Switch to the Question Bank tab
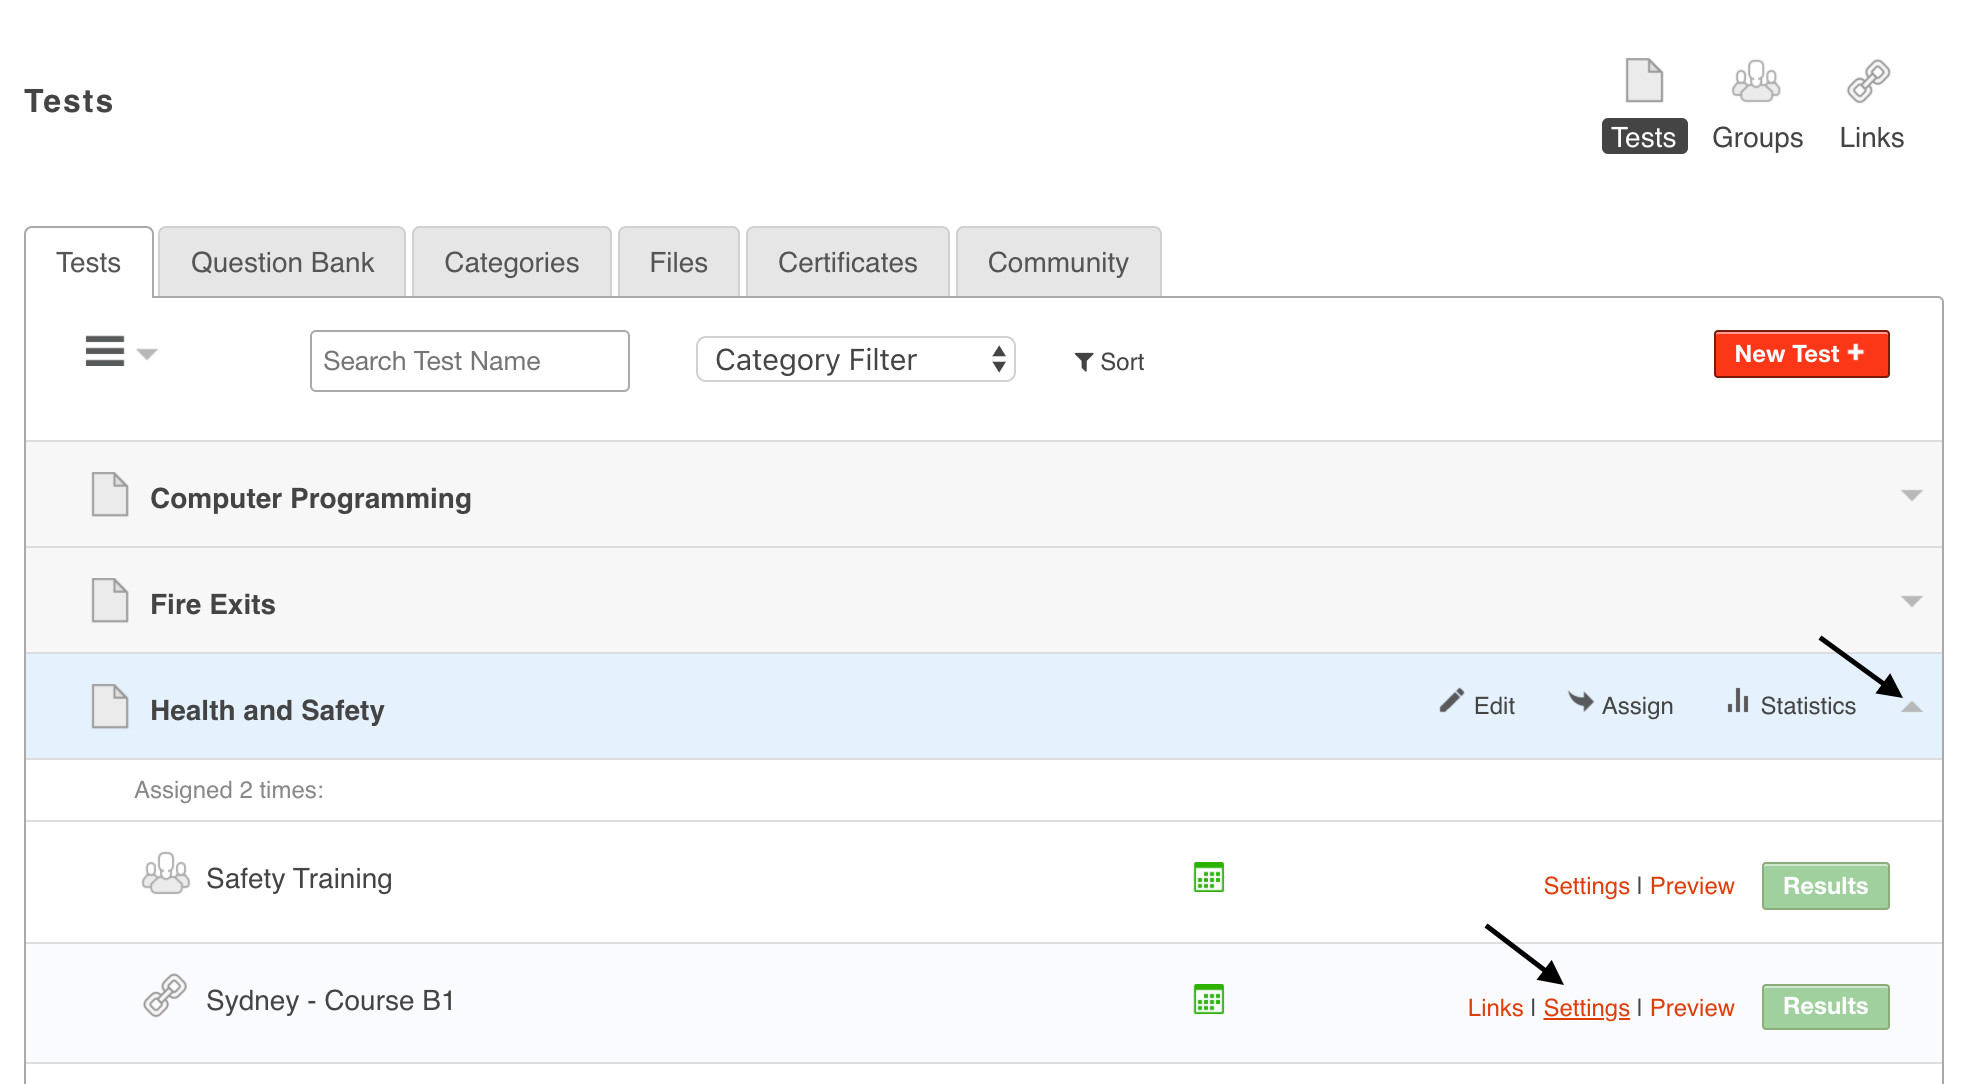The width and height of the screenshot is (1968, 1084). 282,262
